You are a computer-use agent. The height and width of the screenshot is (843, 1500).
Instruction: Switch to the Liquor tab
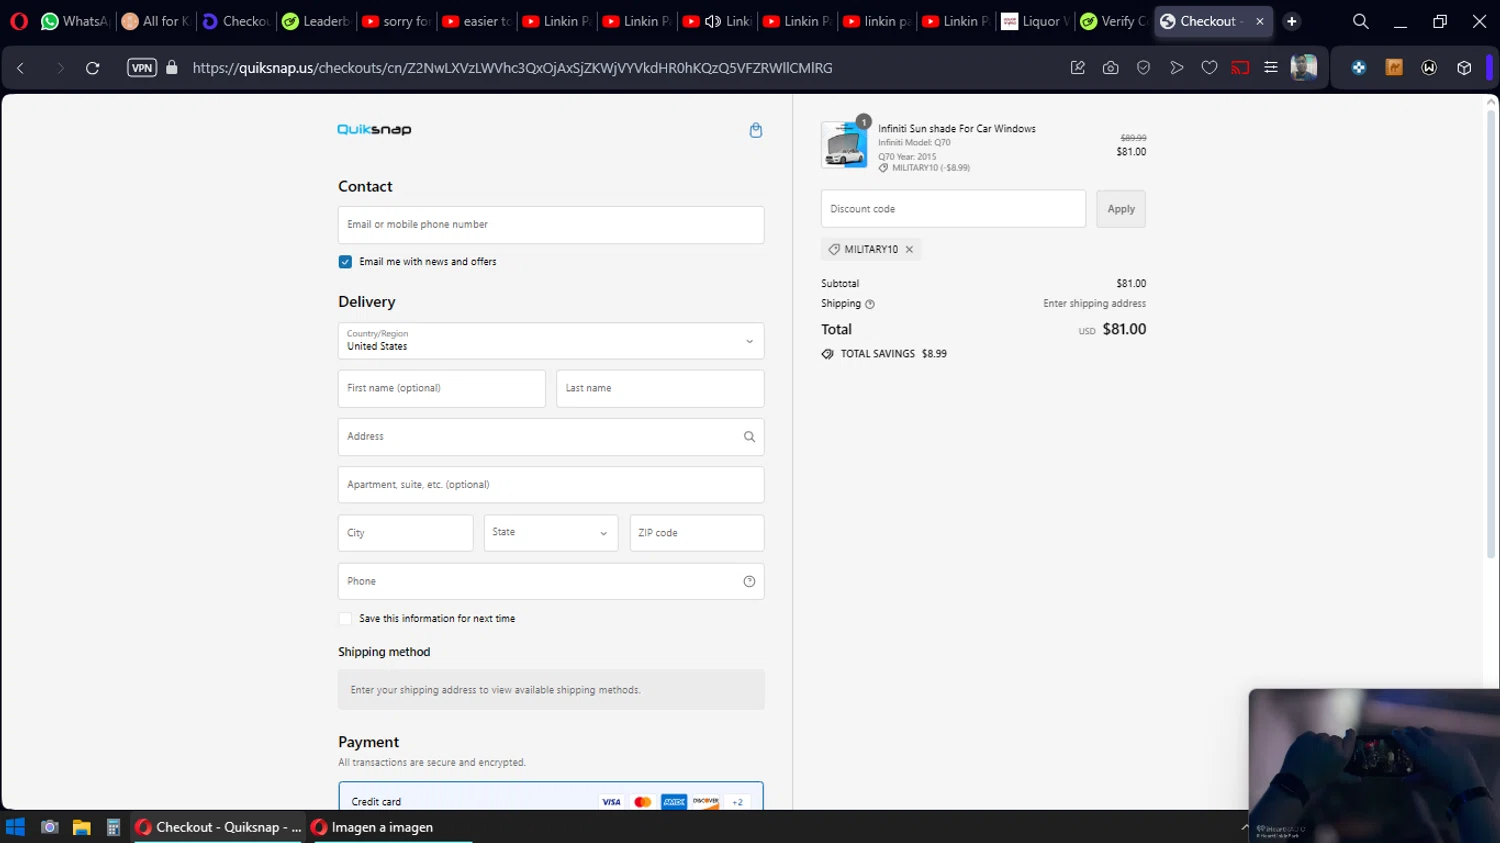pos(1035,21)
